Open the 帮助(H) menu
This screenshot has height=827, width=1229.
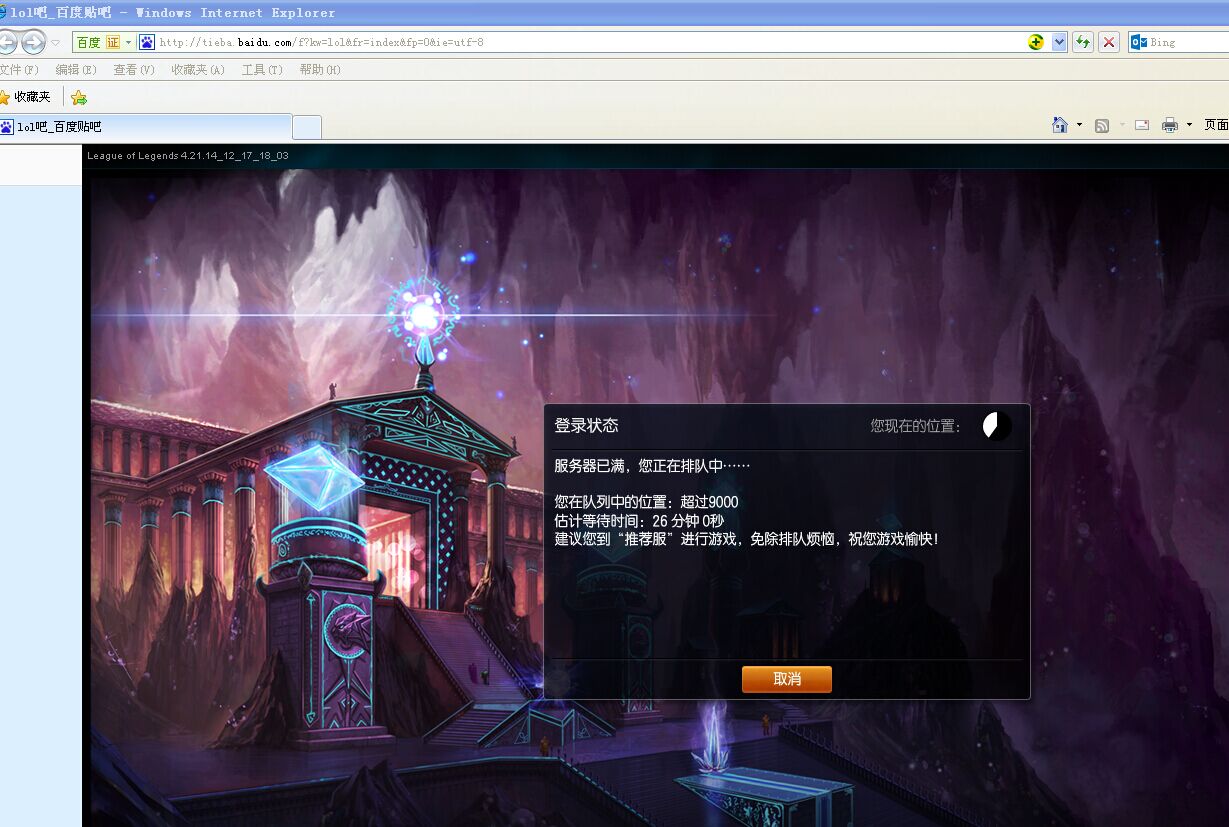pos(320,70)
